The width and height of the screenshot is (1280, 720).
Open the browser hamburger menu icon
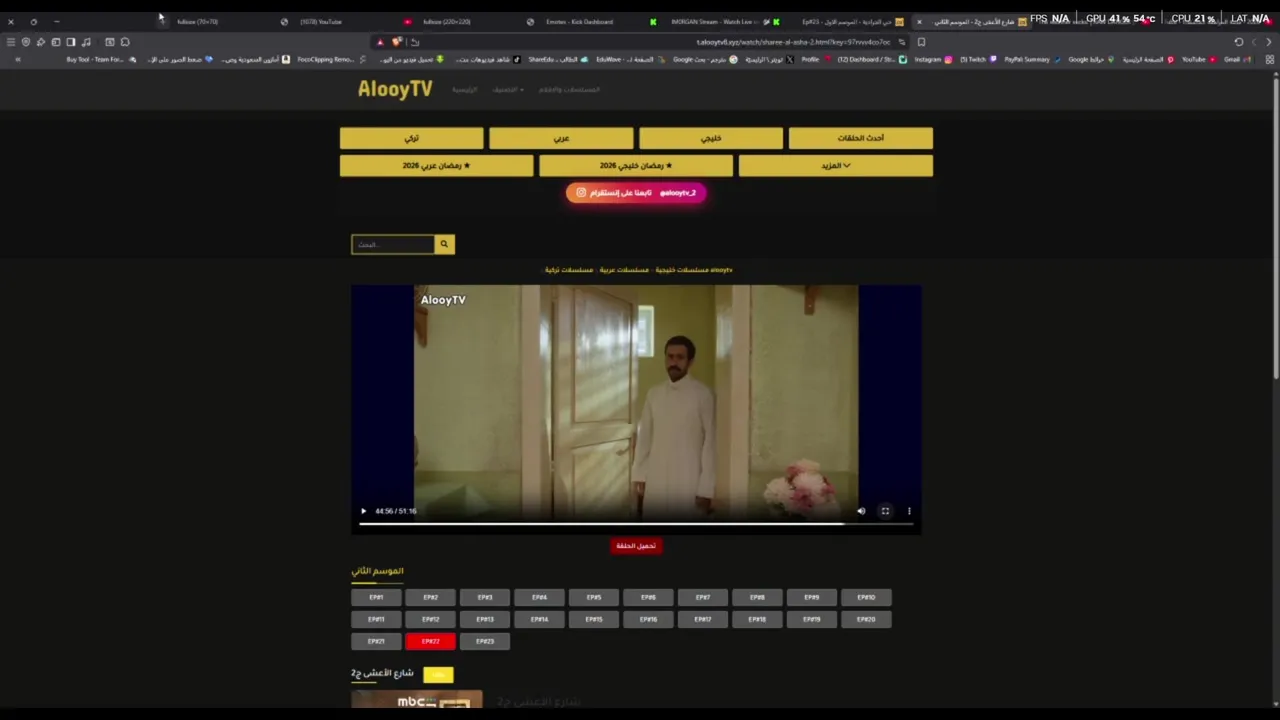pos(11,42)
